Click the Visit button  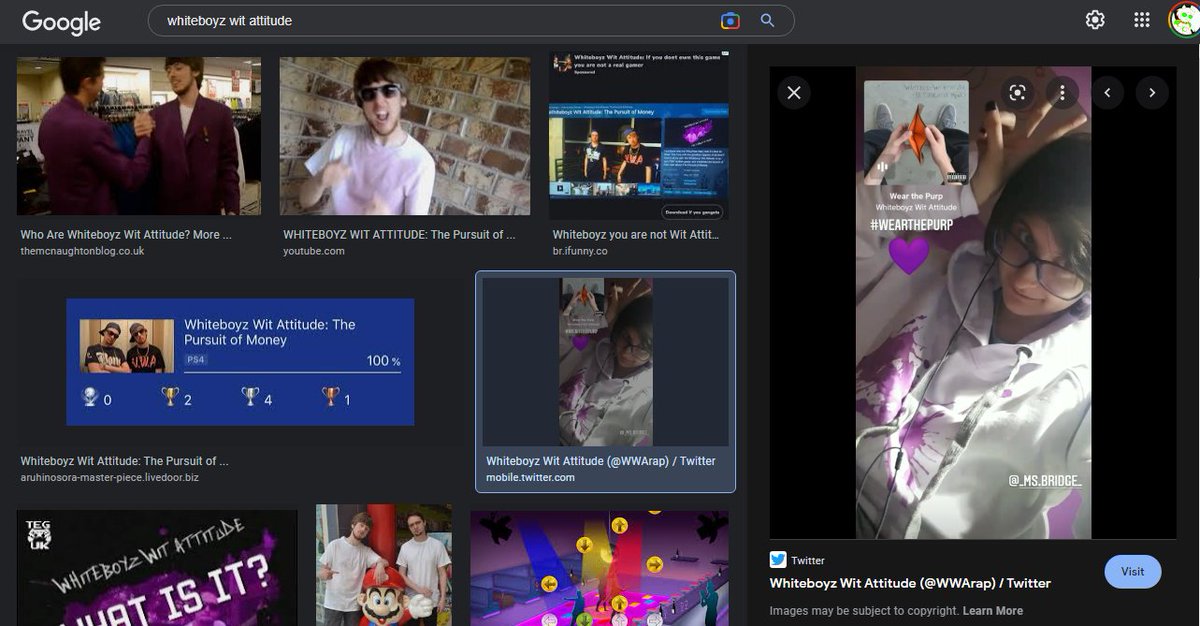point(1132,571)
